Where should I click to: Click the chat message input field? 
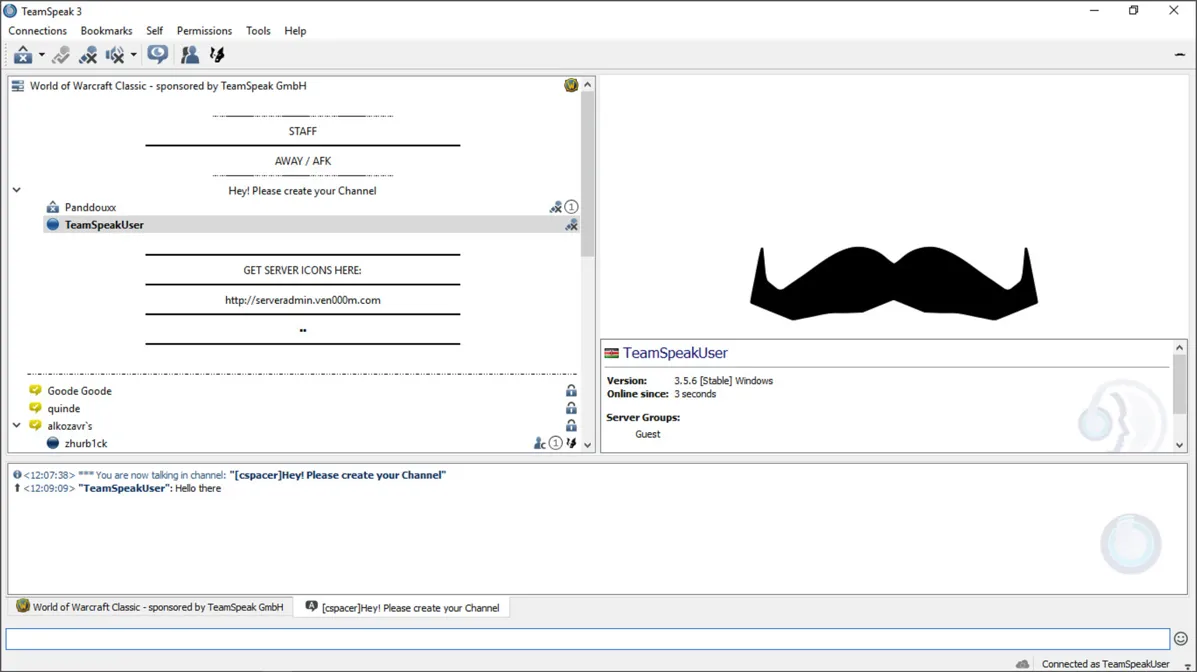tap(587, 638)
